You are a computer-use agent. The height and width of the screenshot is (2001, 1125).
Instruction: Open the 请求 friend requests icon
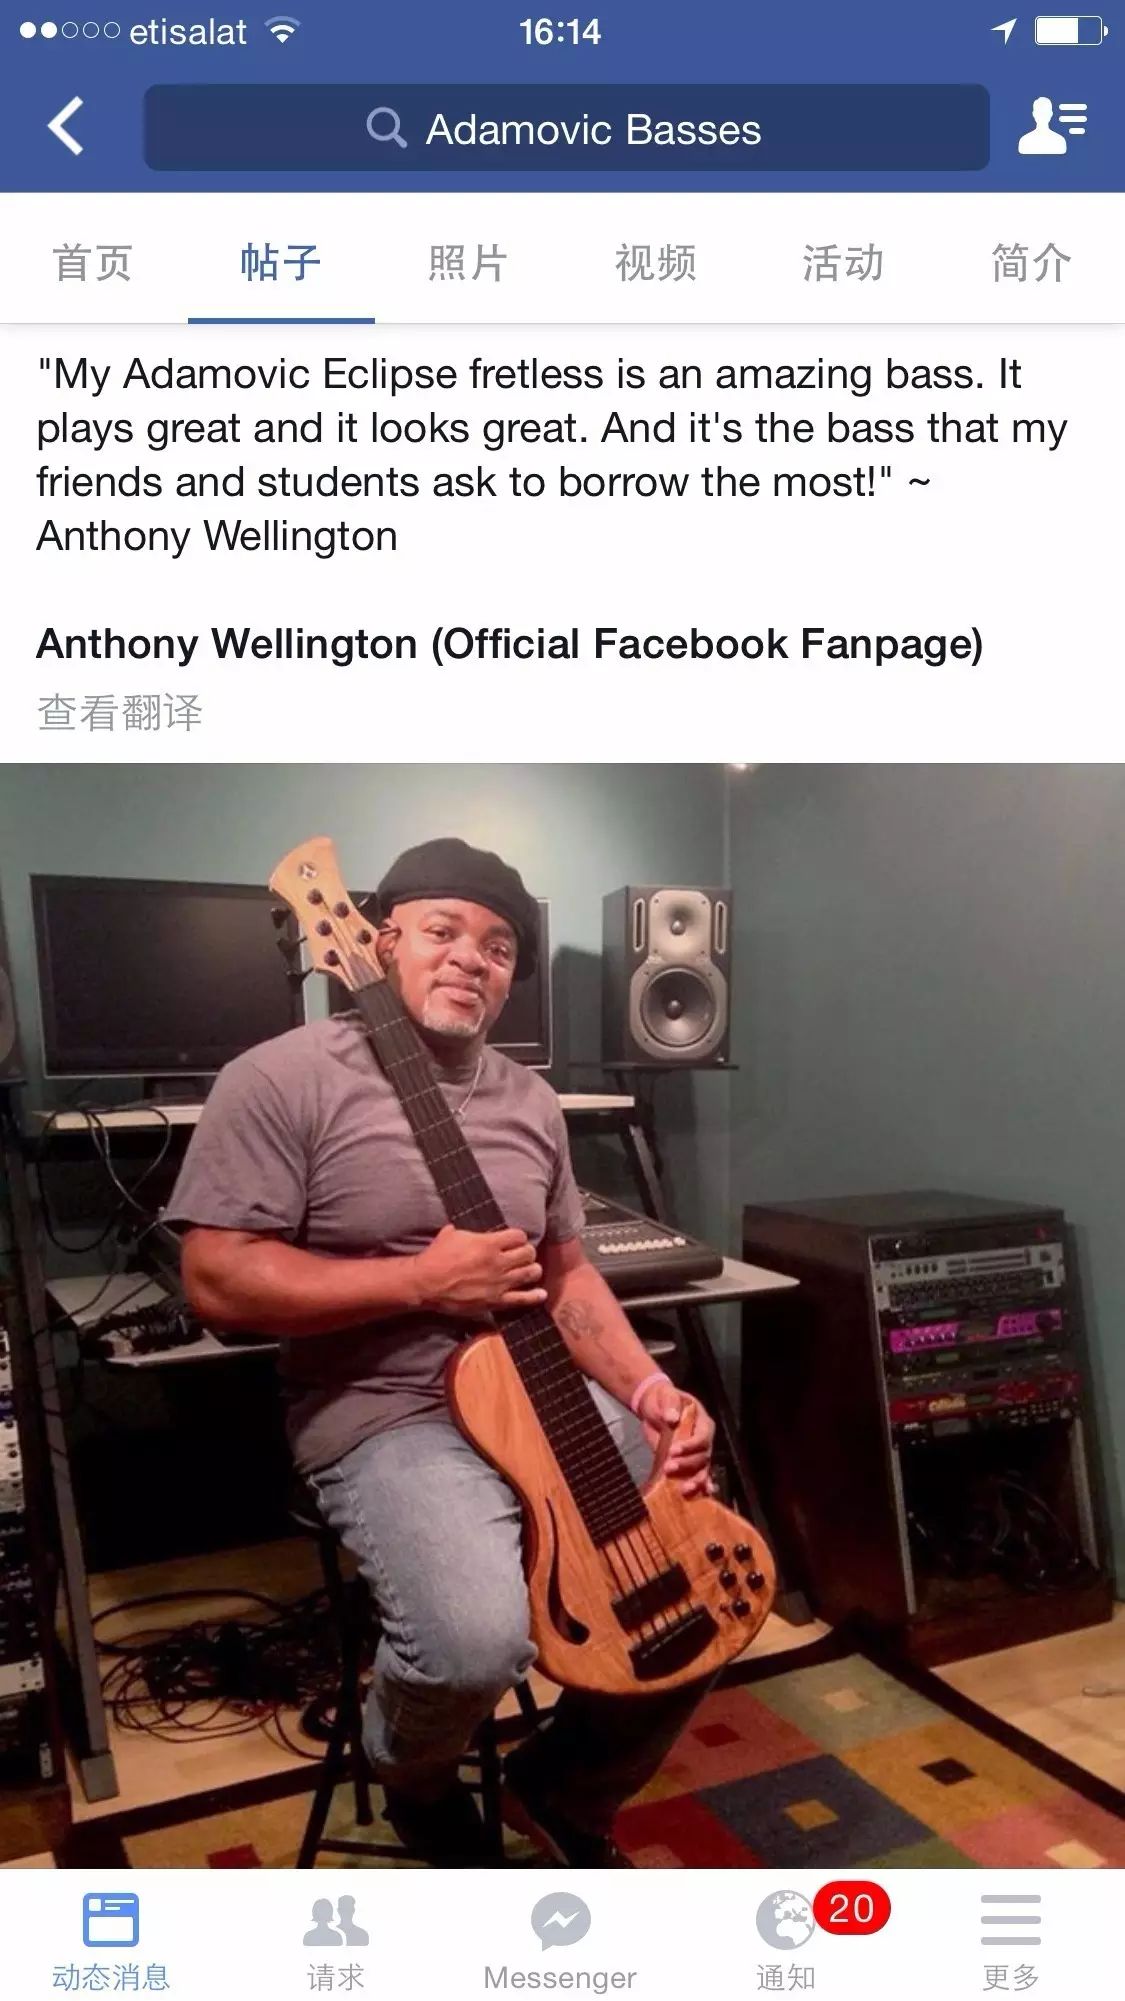click(336, 1921)
